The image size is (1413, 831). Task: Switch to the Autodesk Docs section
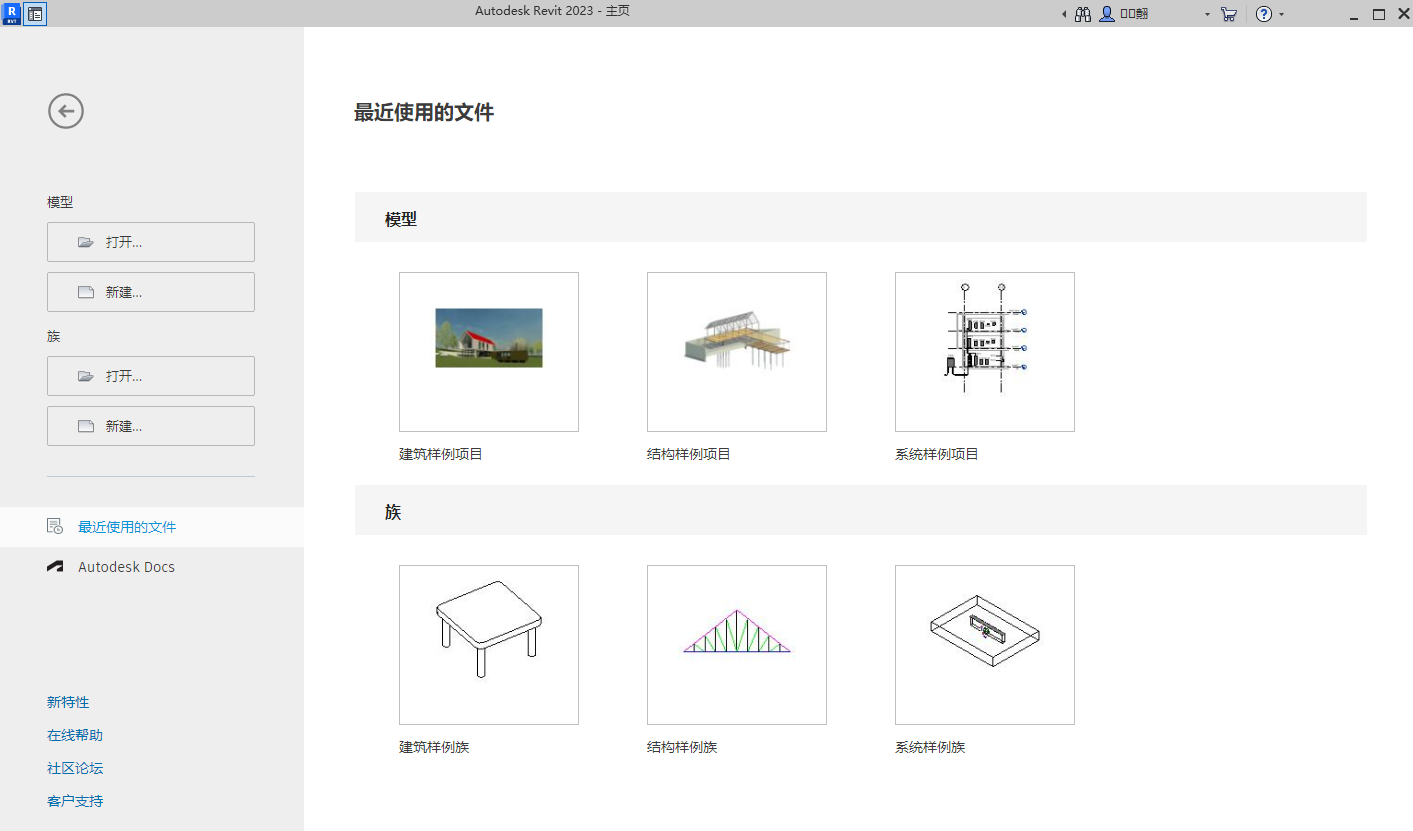[x=126, y=566]
